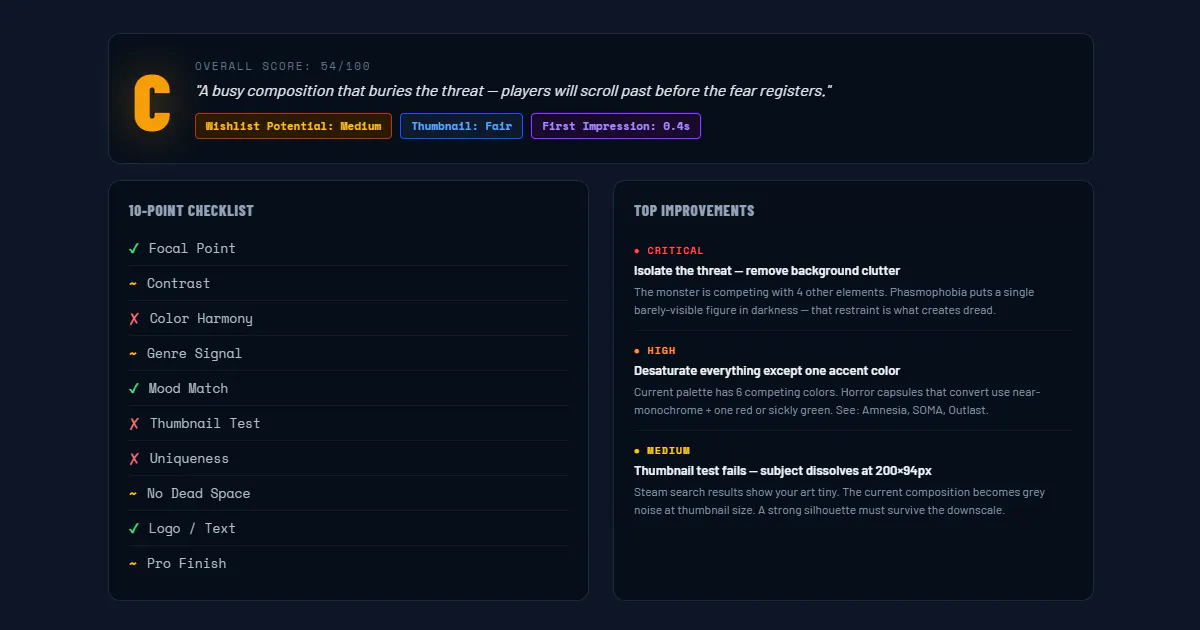
Task: Click the large orange C grade letter
Action: (x=152, y=103)
